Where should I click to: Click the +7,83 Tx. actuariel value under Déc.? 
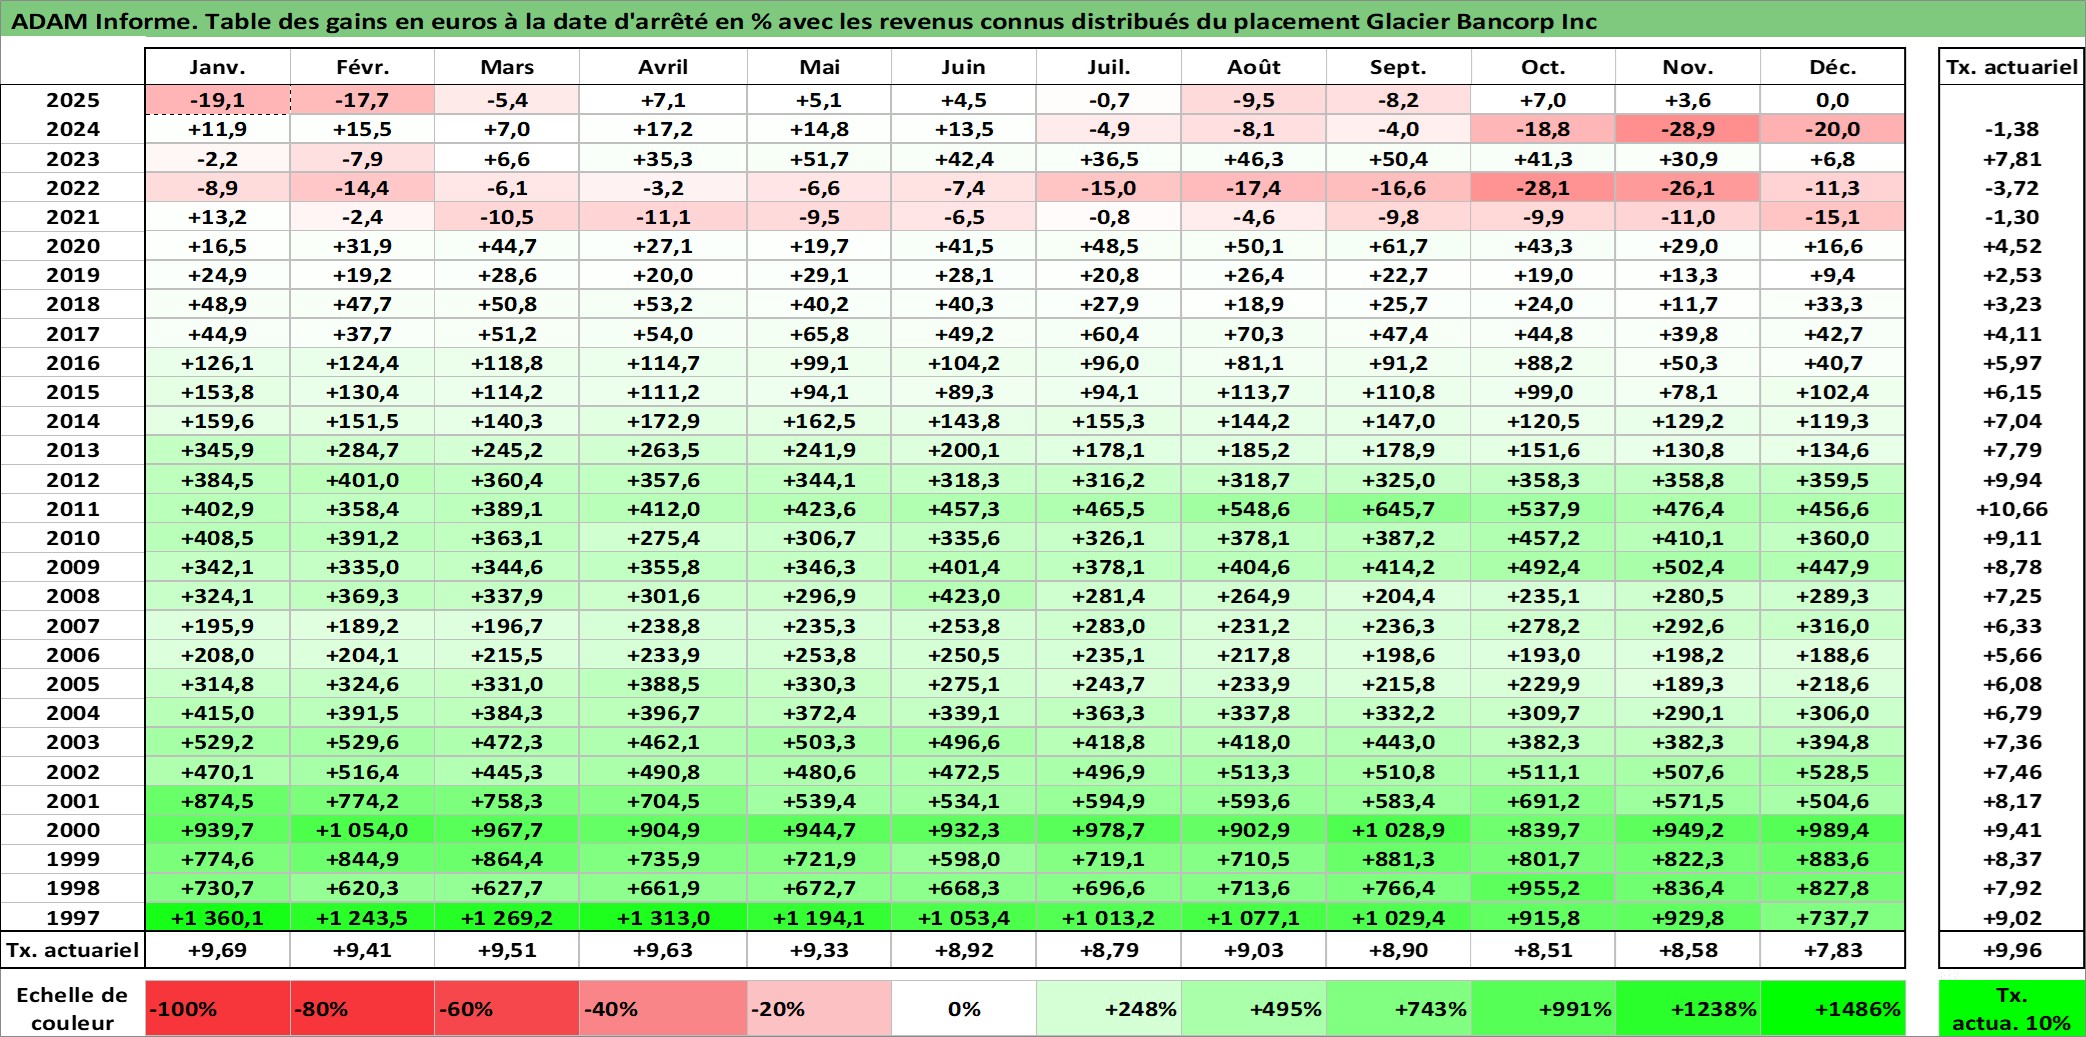tap(1832, 950)
